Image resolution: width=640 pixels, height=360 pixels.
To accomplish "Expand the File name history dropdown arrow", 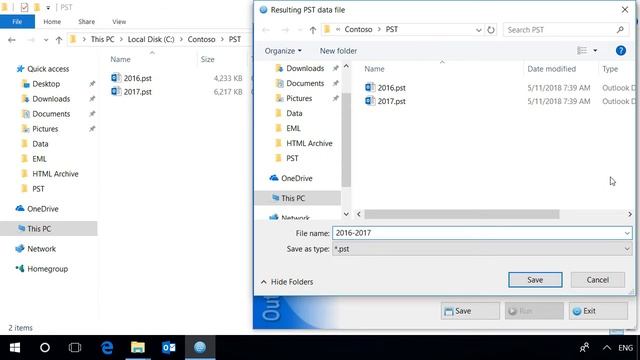I will tap(627, 233).
